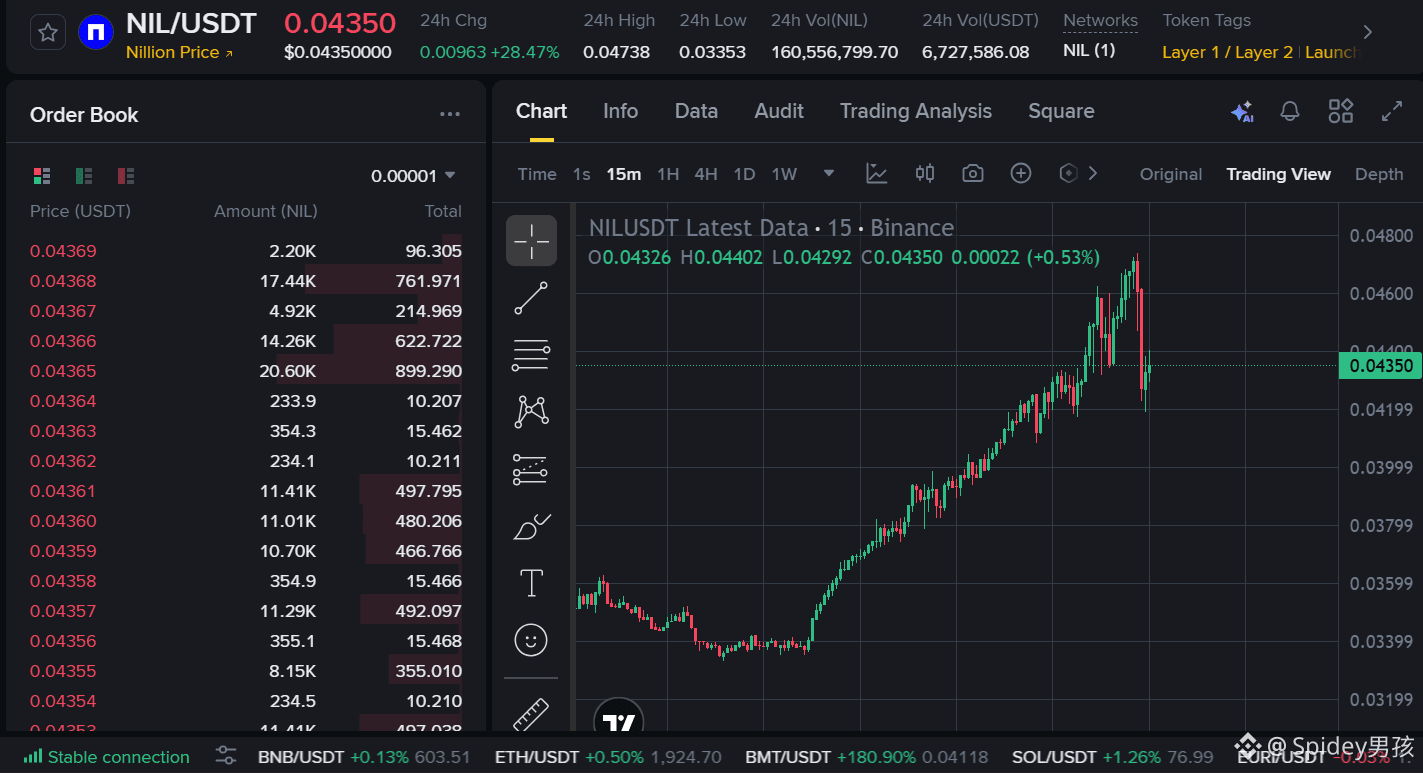Screen dimensions: 1423x773
Task: Expand the token tags with the right chevron
Action: pyautogui.click(x=1367, y=33)
